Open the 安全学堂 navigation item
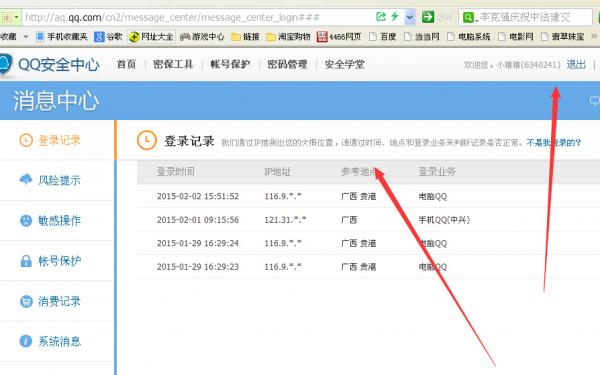 click(x=344, y=64)
